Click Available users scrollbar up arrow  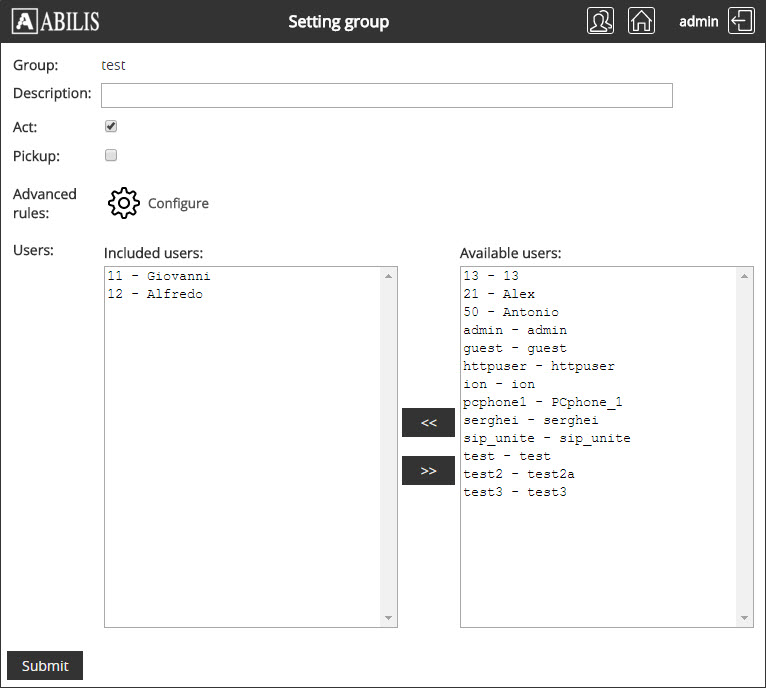coord(744,276)
